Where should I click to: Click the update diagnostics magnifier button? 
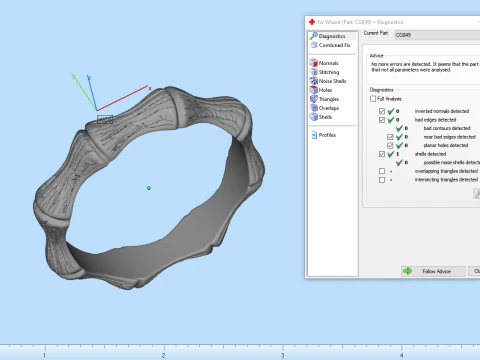pos(477,194)
